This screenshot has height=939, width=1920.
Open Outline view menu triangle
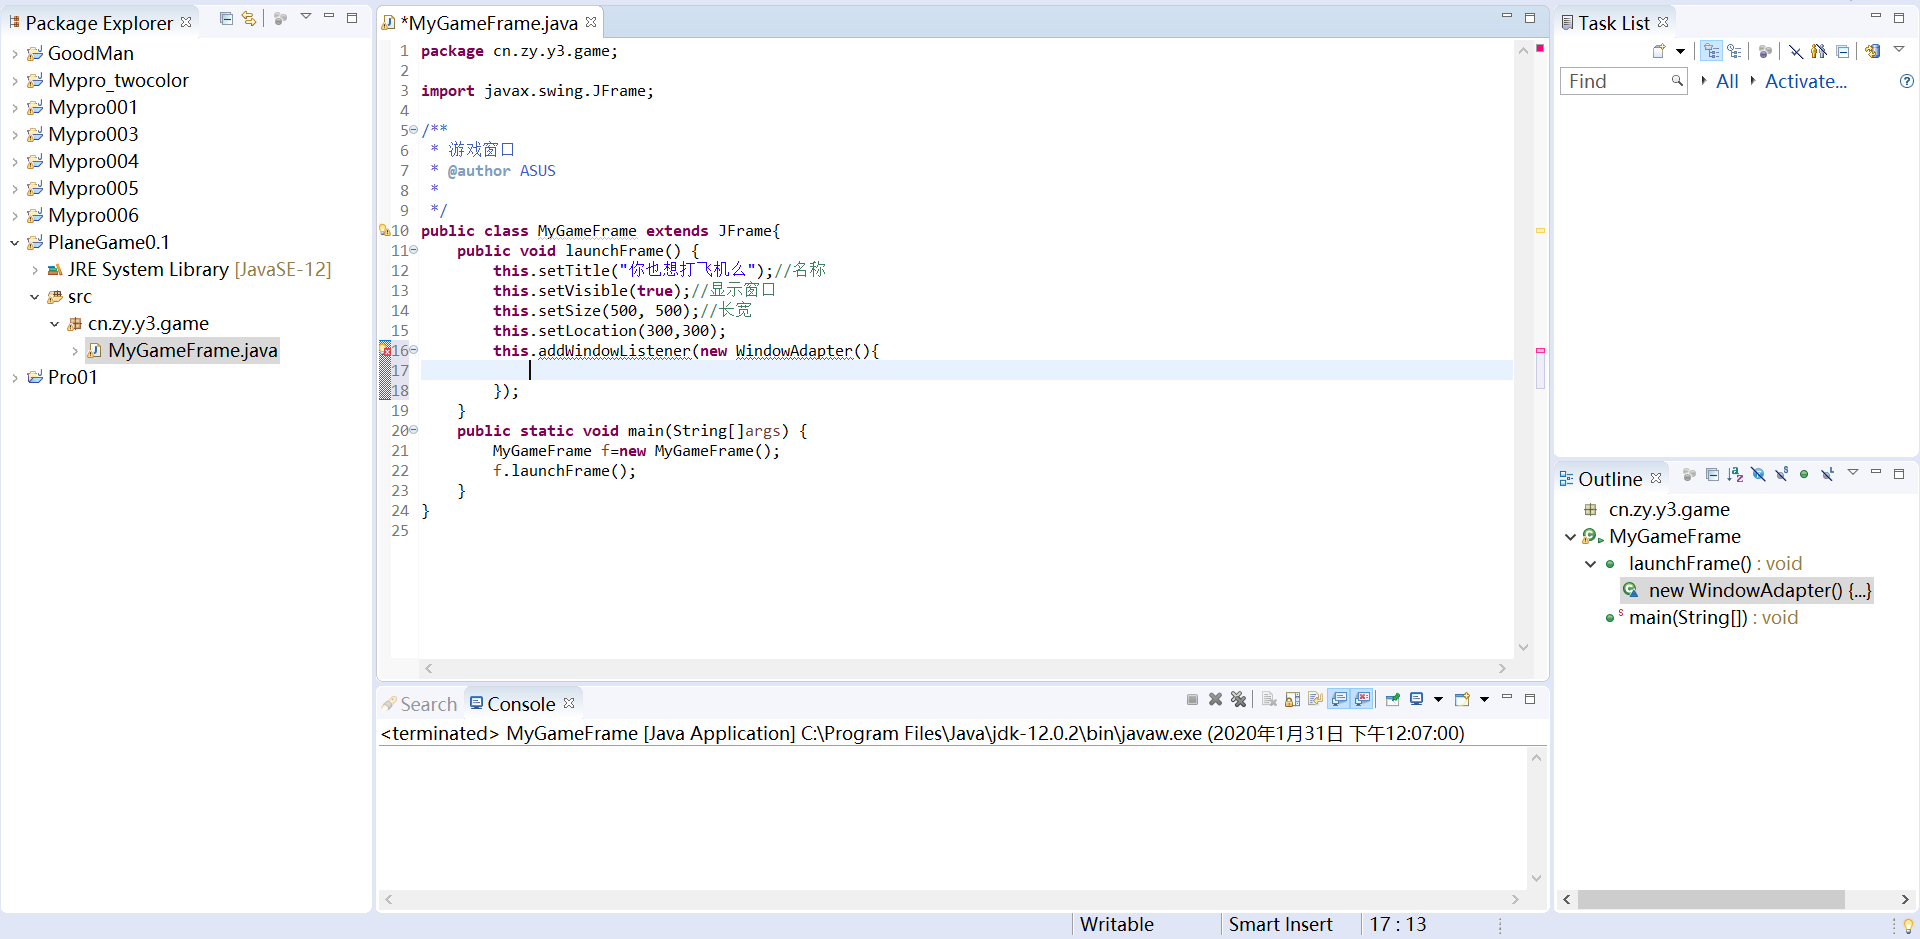(1853, 472)
